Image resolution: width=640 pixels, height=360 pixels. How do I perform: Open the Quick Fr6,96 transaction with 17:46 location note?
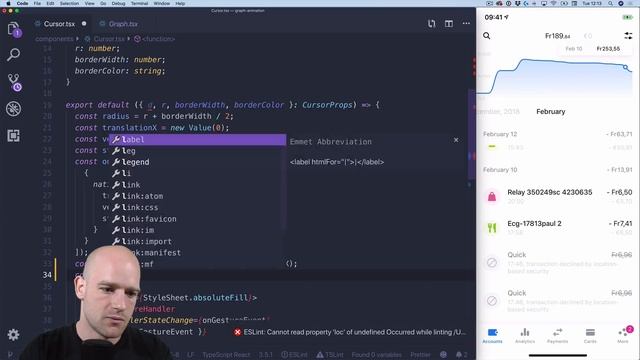point(558,262)
